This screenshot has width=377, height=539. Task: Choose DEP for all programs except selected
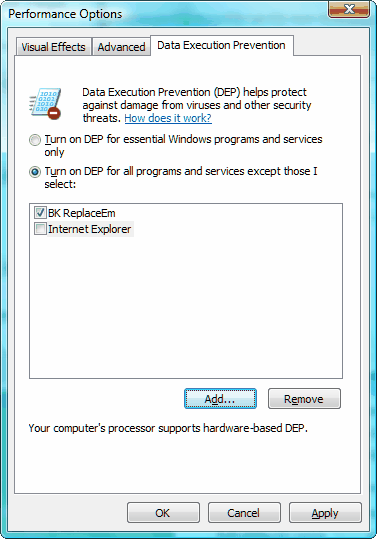(x=35, y=172)
